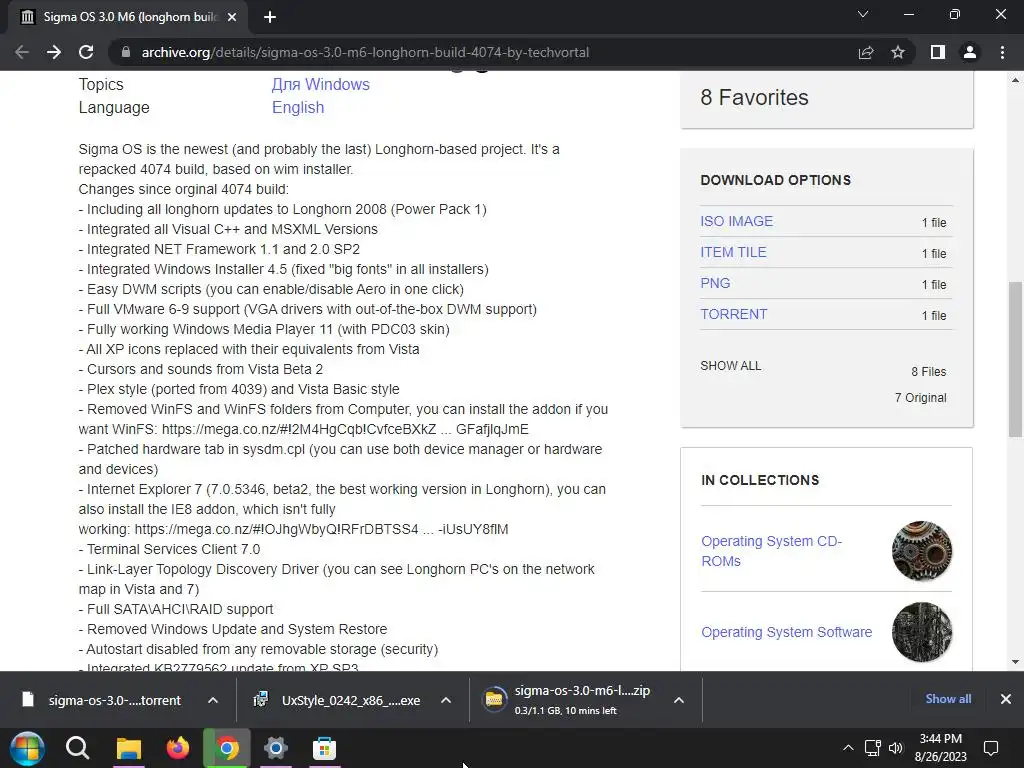This screenshot has width=1024, height=768.
Task: Open the Chrome three-dot menu
Action: tap(1002, 52)
